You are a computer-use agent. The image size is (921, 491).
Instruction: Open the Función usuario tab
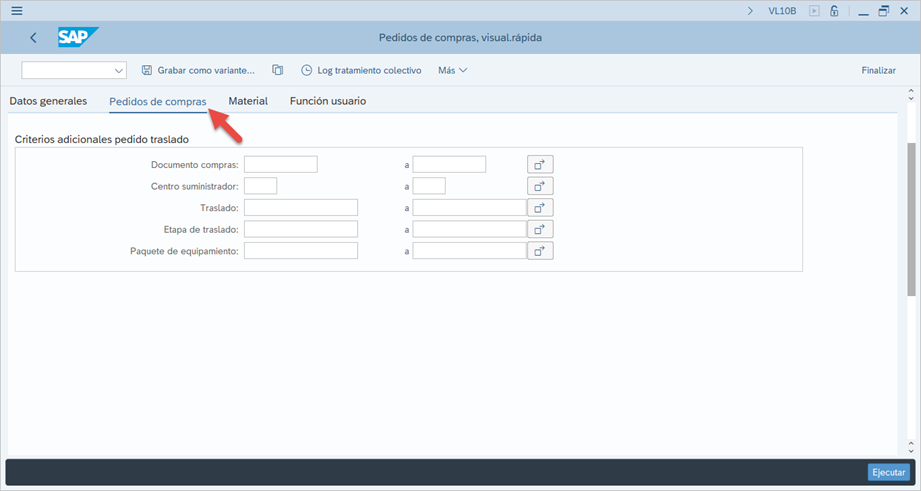click(327, 101)
